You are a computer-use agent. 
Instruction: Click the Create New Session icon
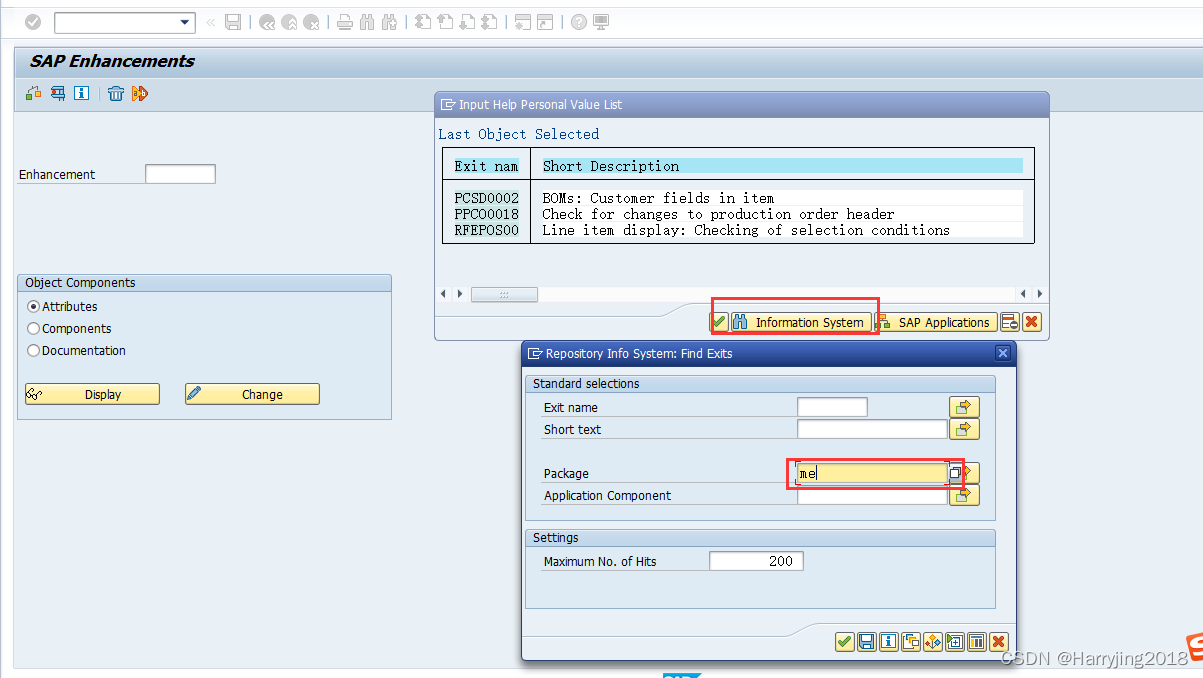523,22
